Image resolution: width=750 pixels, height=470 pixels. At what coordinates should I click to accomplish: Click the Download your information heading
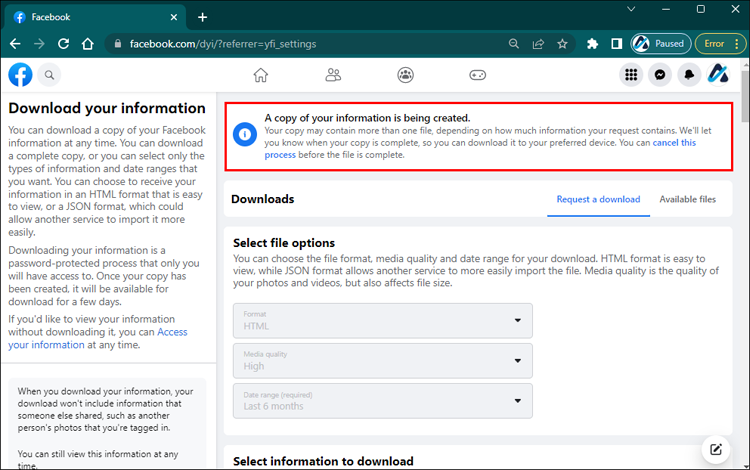[x=107, y=108]
